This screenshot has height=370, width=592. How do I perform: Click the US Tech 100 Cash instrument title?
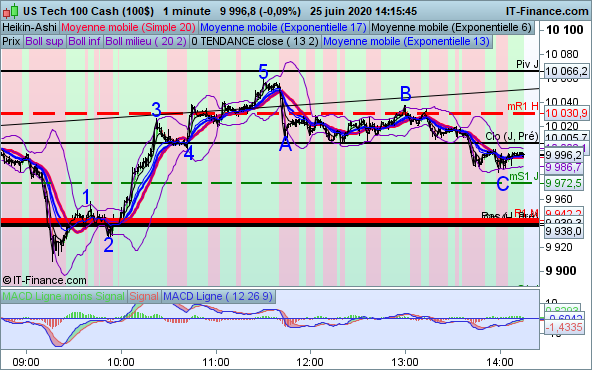point(88,11)
